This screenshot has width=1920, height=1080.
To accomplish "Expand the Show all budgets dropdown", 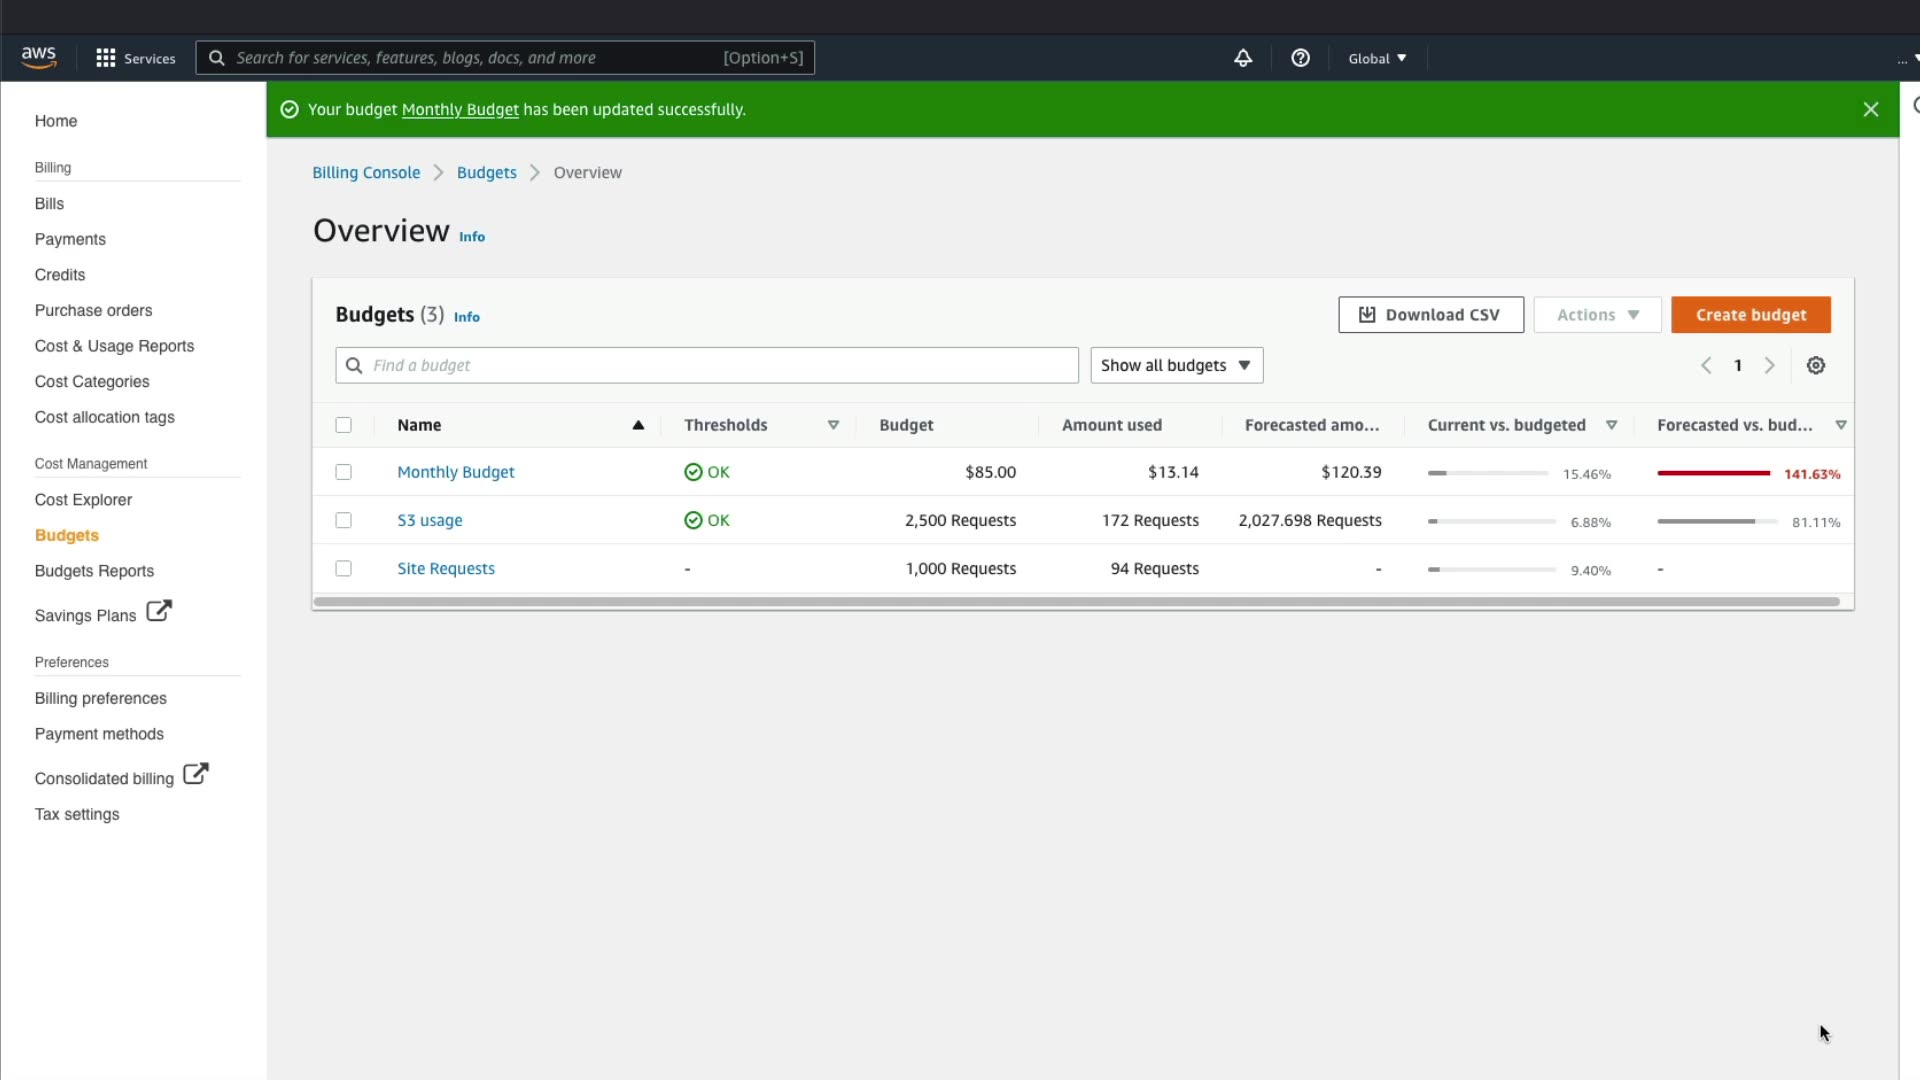I will pos(1176,365).
